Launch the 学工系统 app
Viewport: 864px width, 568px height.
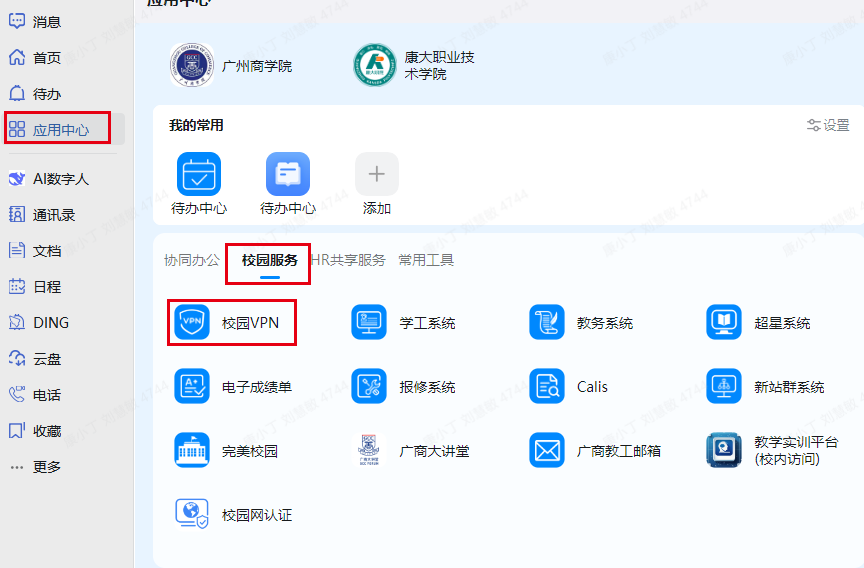tap(369, 323)
